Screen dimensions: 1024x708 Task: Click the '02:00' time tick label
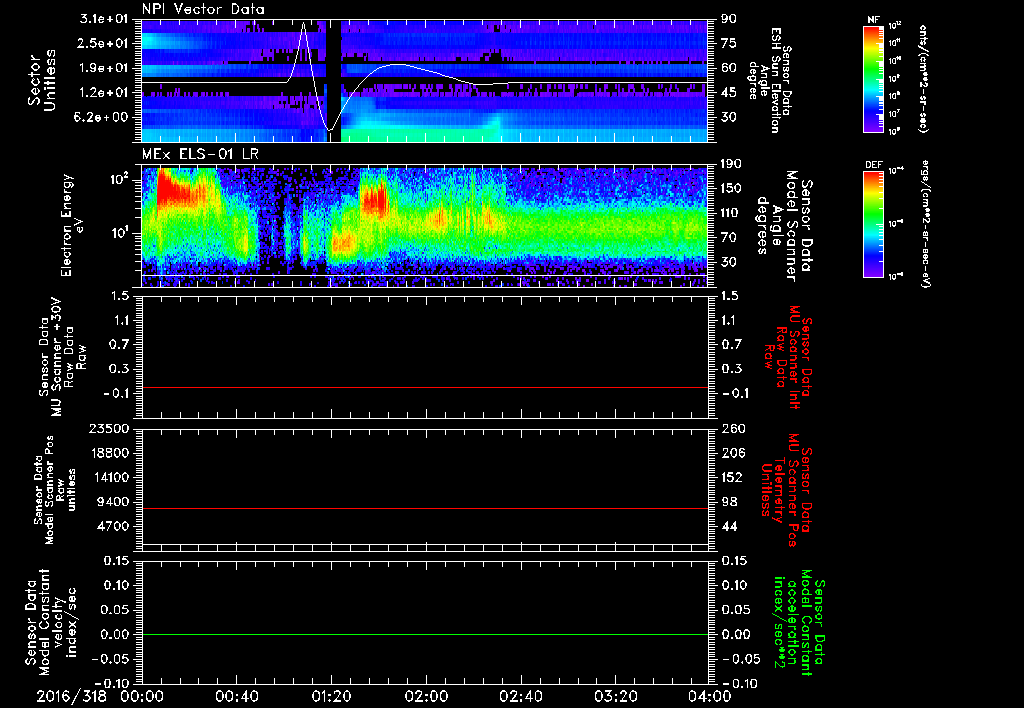426,696
